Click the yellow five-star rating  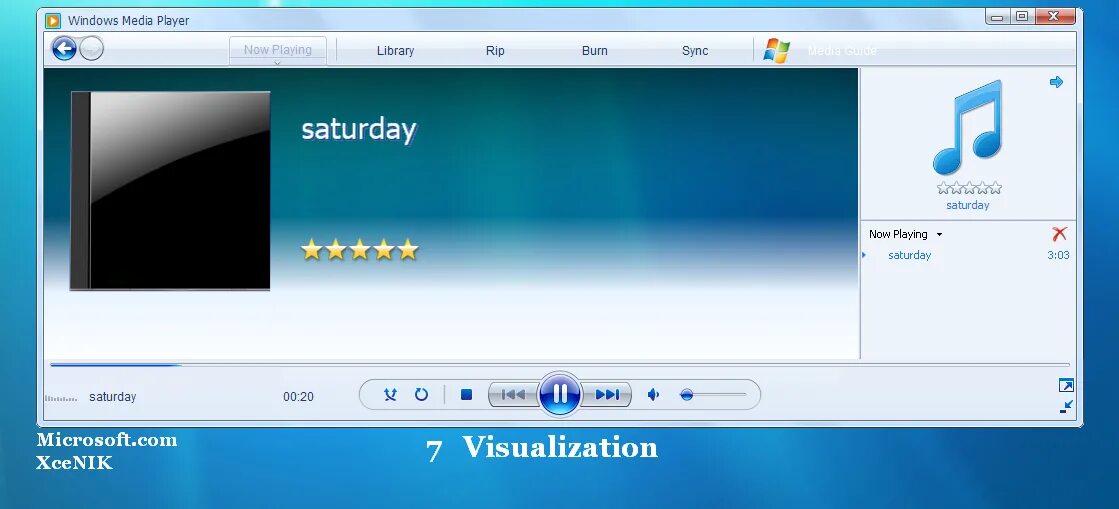pos(360,249)
